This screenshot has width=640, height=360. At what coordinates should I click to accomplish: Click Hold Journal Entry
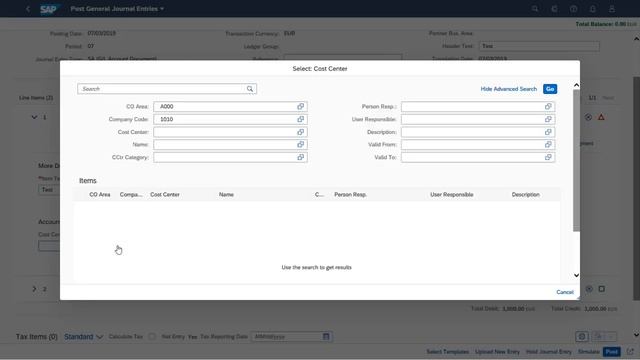point(549,351)
